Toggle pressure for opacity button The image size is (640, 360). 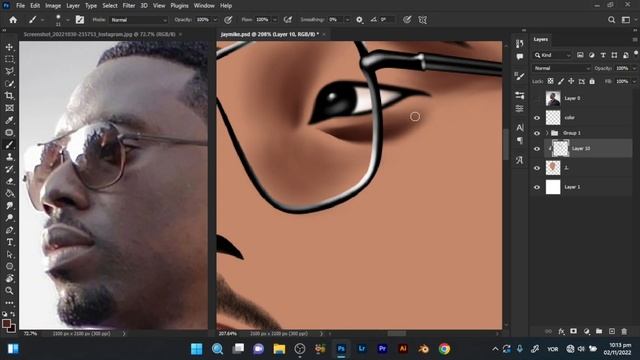tap(228, 20)
